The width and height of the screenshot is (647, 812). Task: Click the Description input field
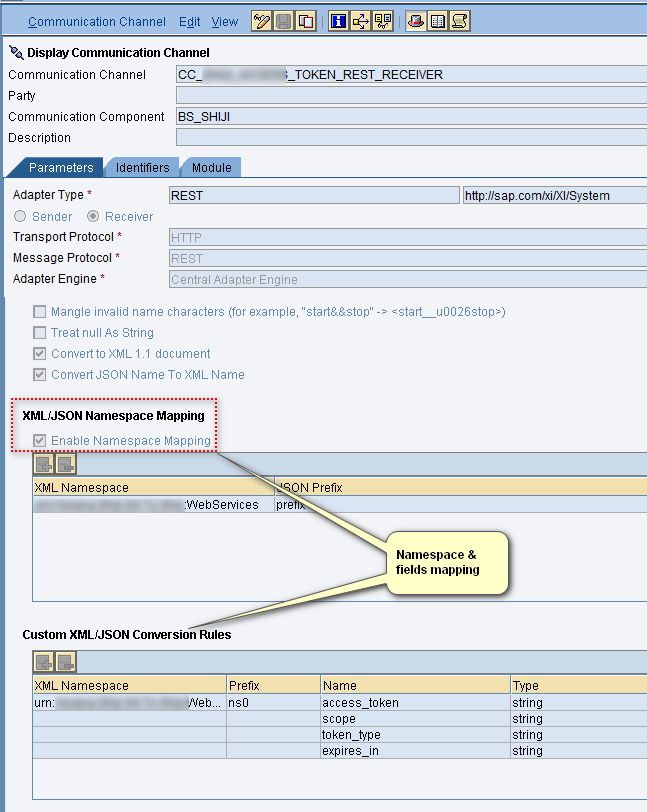(x=410, y=138)
